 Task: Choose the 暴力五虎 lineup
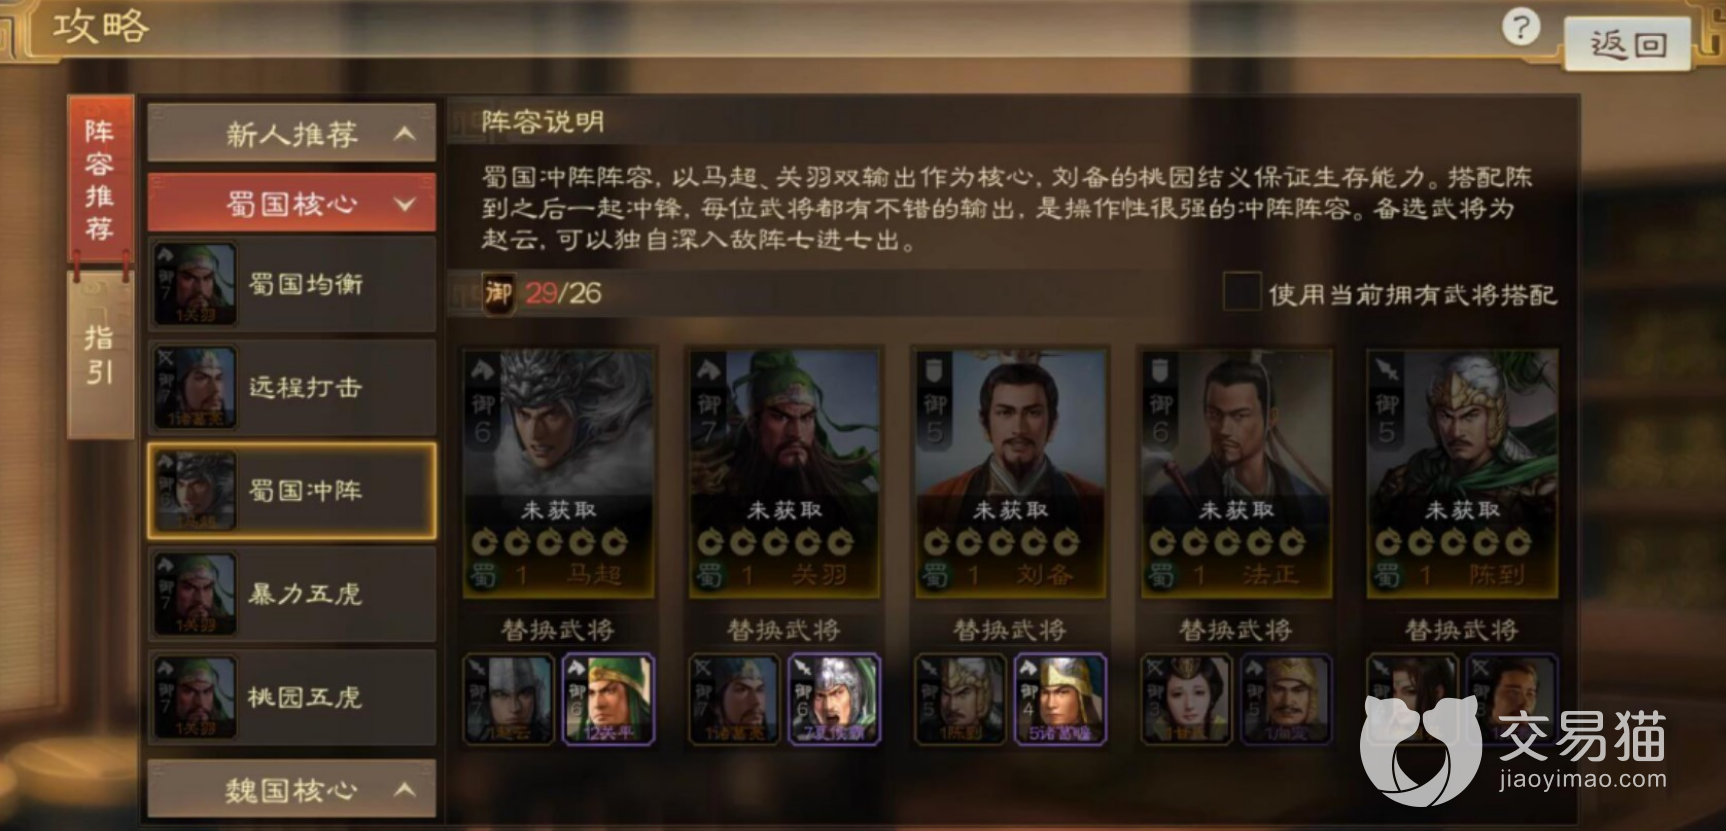(x=292, y=594)
